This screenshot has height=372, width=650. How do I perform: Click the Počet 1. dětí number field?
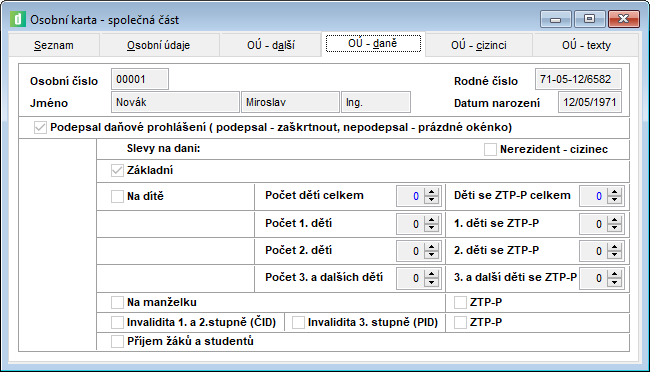pyautogui.click(x=410, y=224)
